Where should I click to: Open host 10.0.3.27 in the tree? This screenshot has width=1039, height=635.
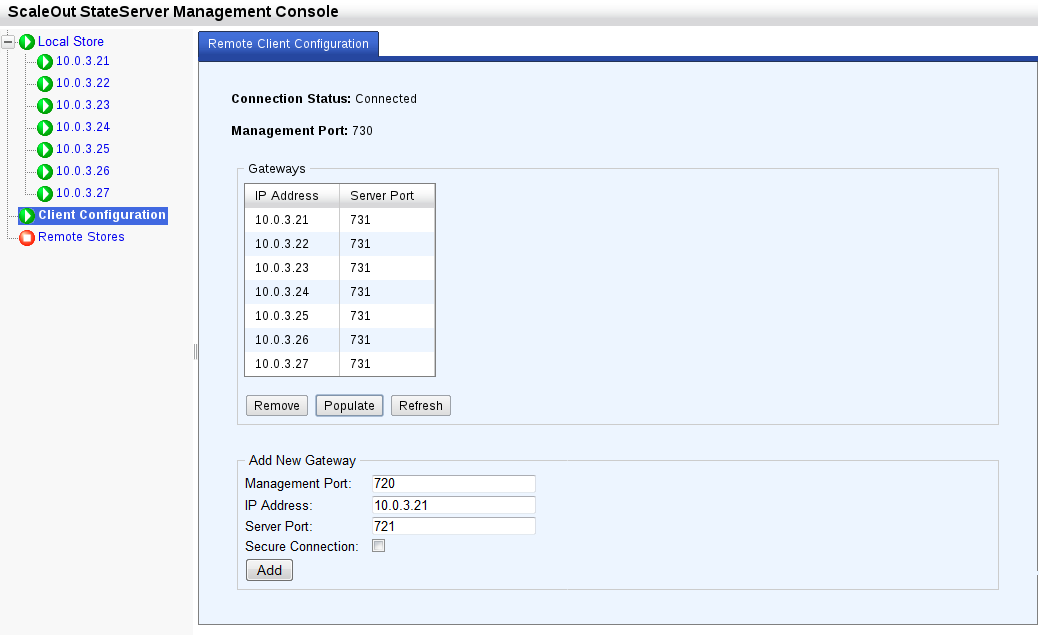83,192
